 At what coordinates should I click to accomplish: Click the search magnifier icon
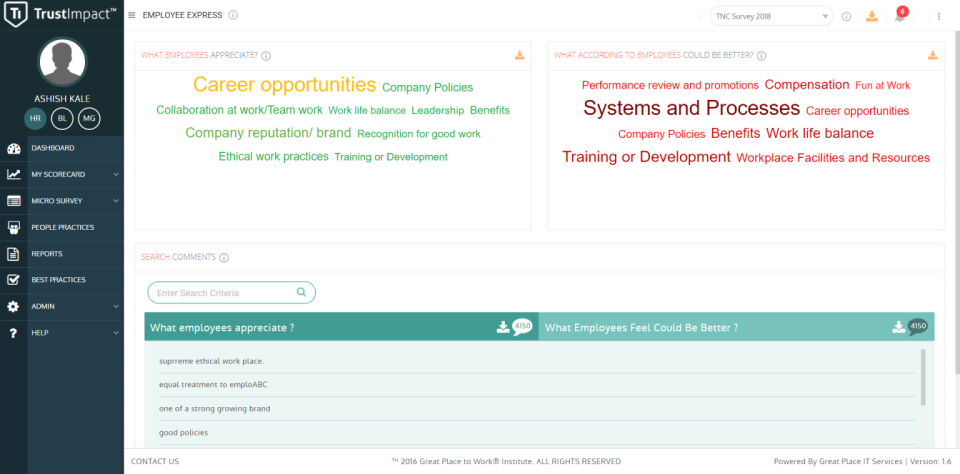301,292
